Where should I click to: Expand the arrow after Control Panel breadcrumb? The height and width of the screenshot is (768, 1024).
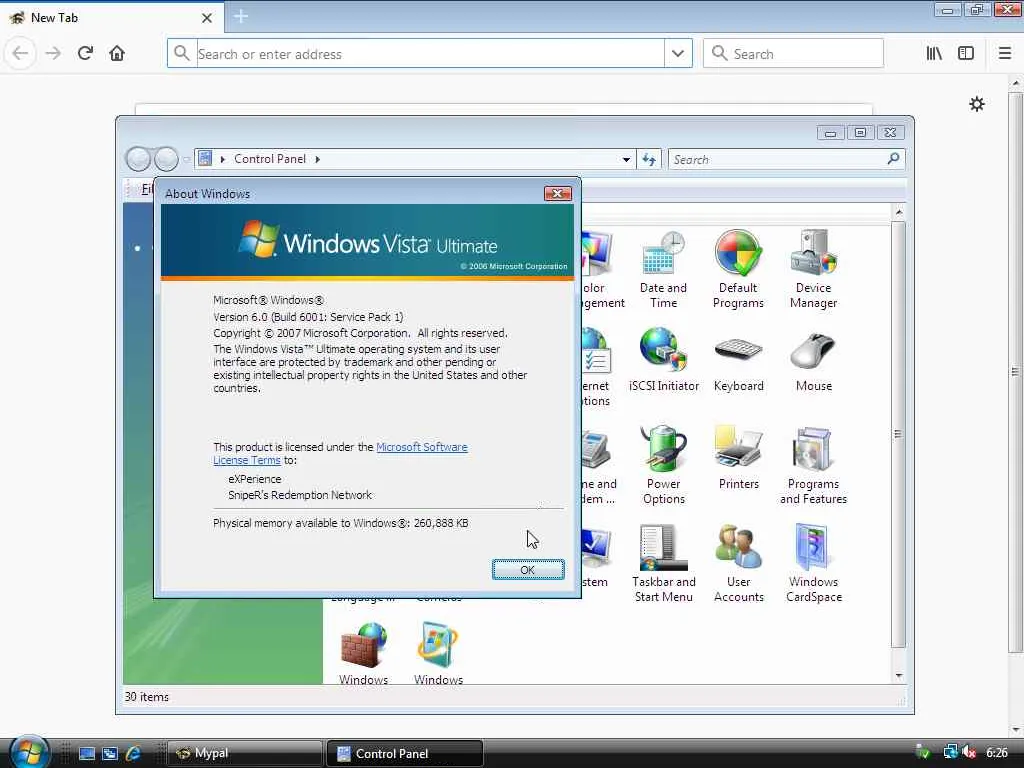(x=317, y=159)
